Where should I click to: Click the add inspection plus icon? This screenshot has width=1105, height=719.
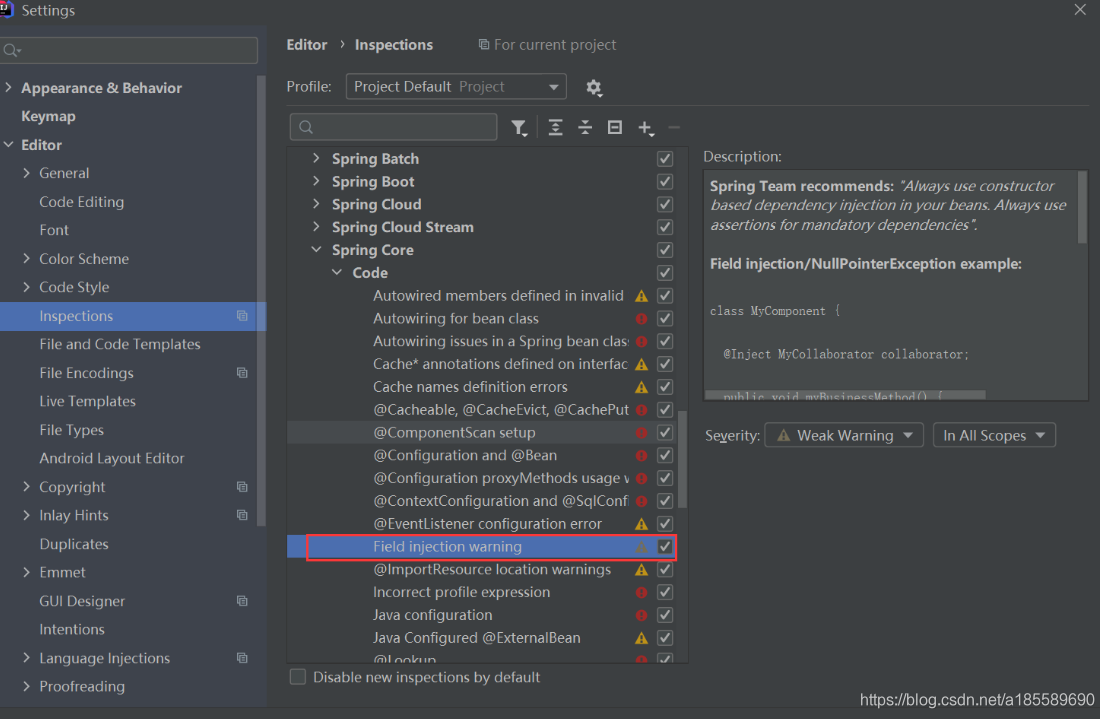(646, 128)
